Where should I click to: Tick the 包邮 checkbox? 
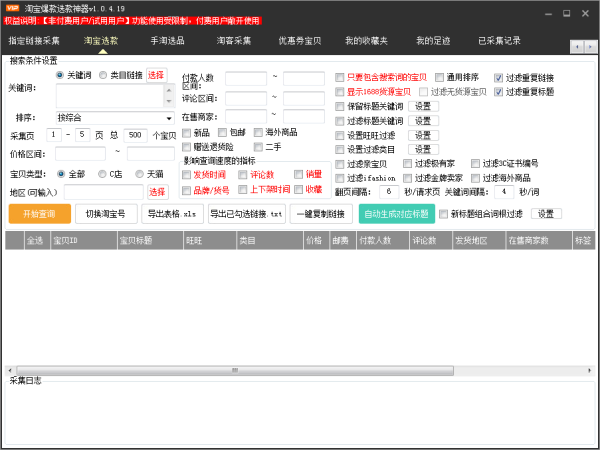coord(222,132)
